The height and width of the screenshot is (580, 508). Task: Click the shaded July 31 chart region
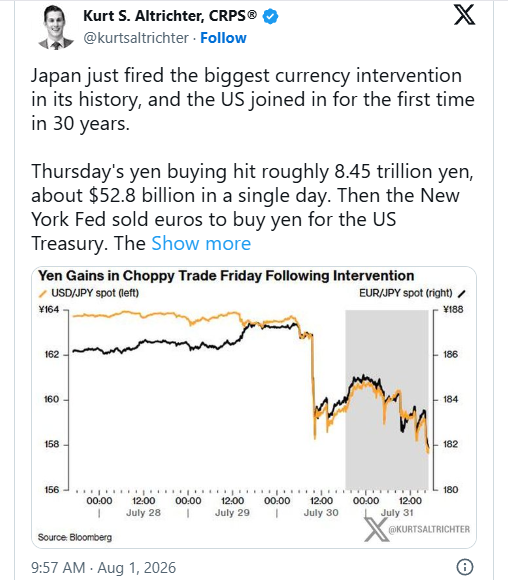click(387, 399)
